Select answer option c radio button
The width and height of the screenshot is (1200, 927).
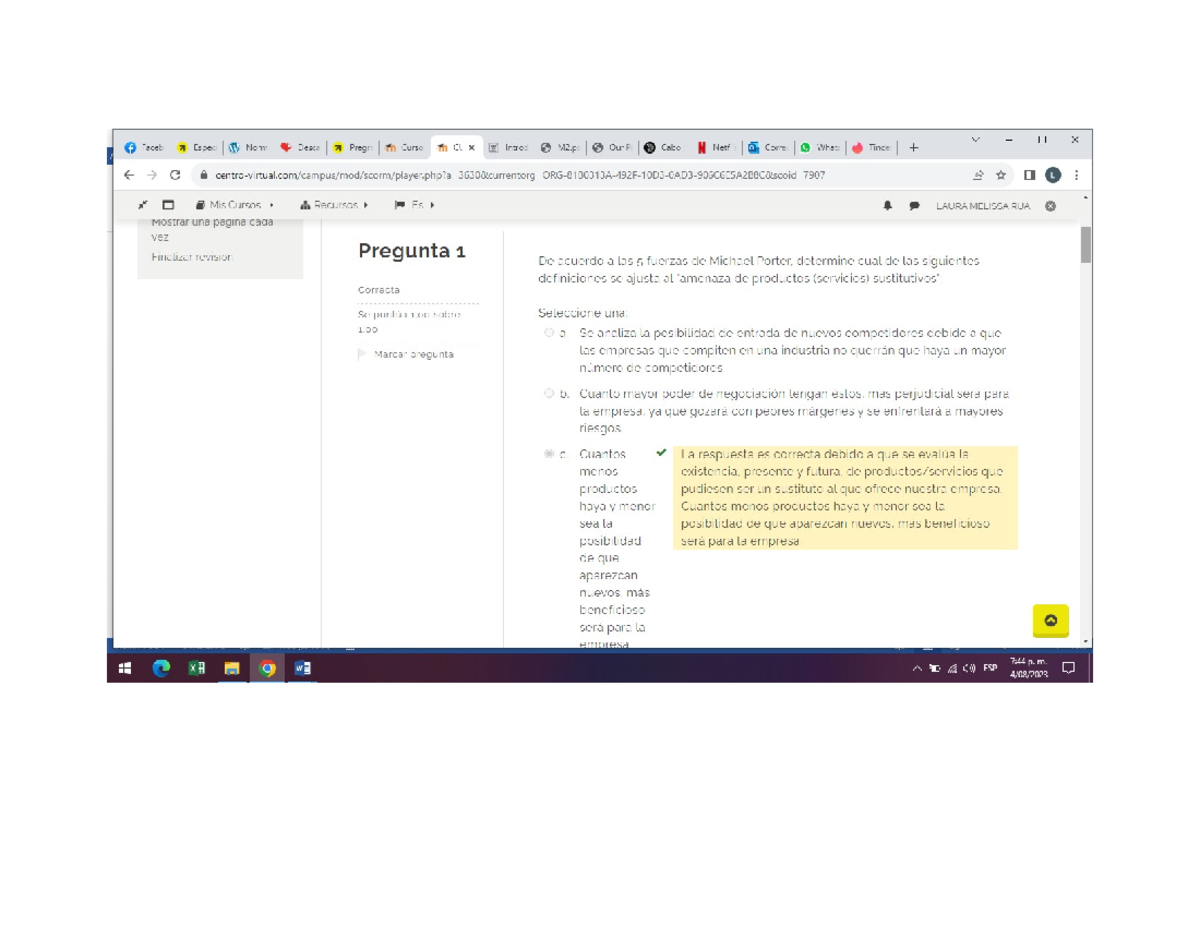tap(548, 454)
